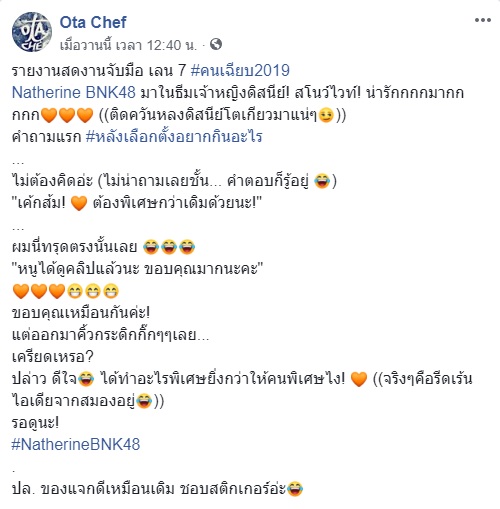Click the laughing emoji ending the ปล. line
This screenshot has width=500, height=509.
pyautogui.click(x=295, y=489)
